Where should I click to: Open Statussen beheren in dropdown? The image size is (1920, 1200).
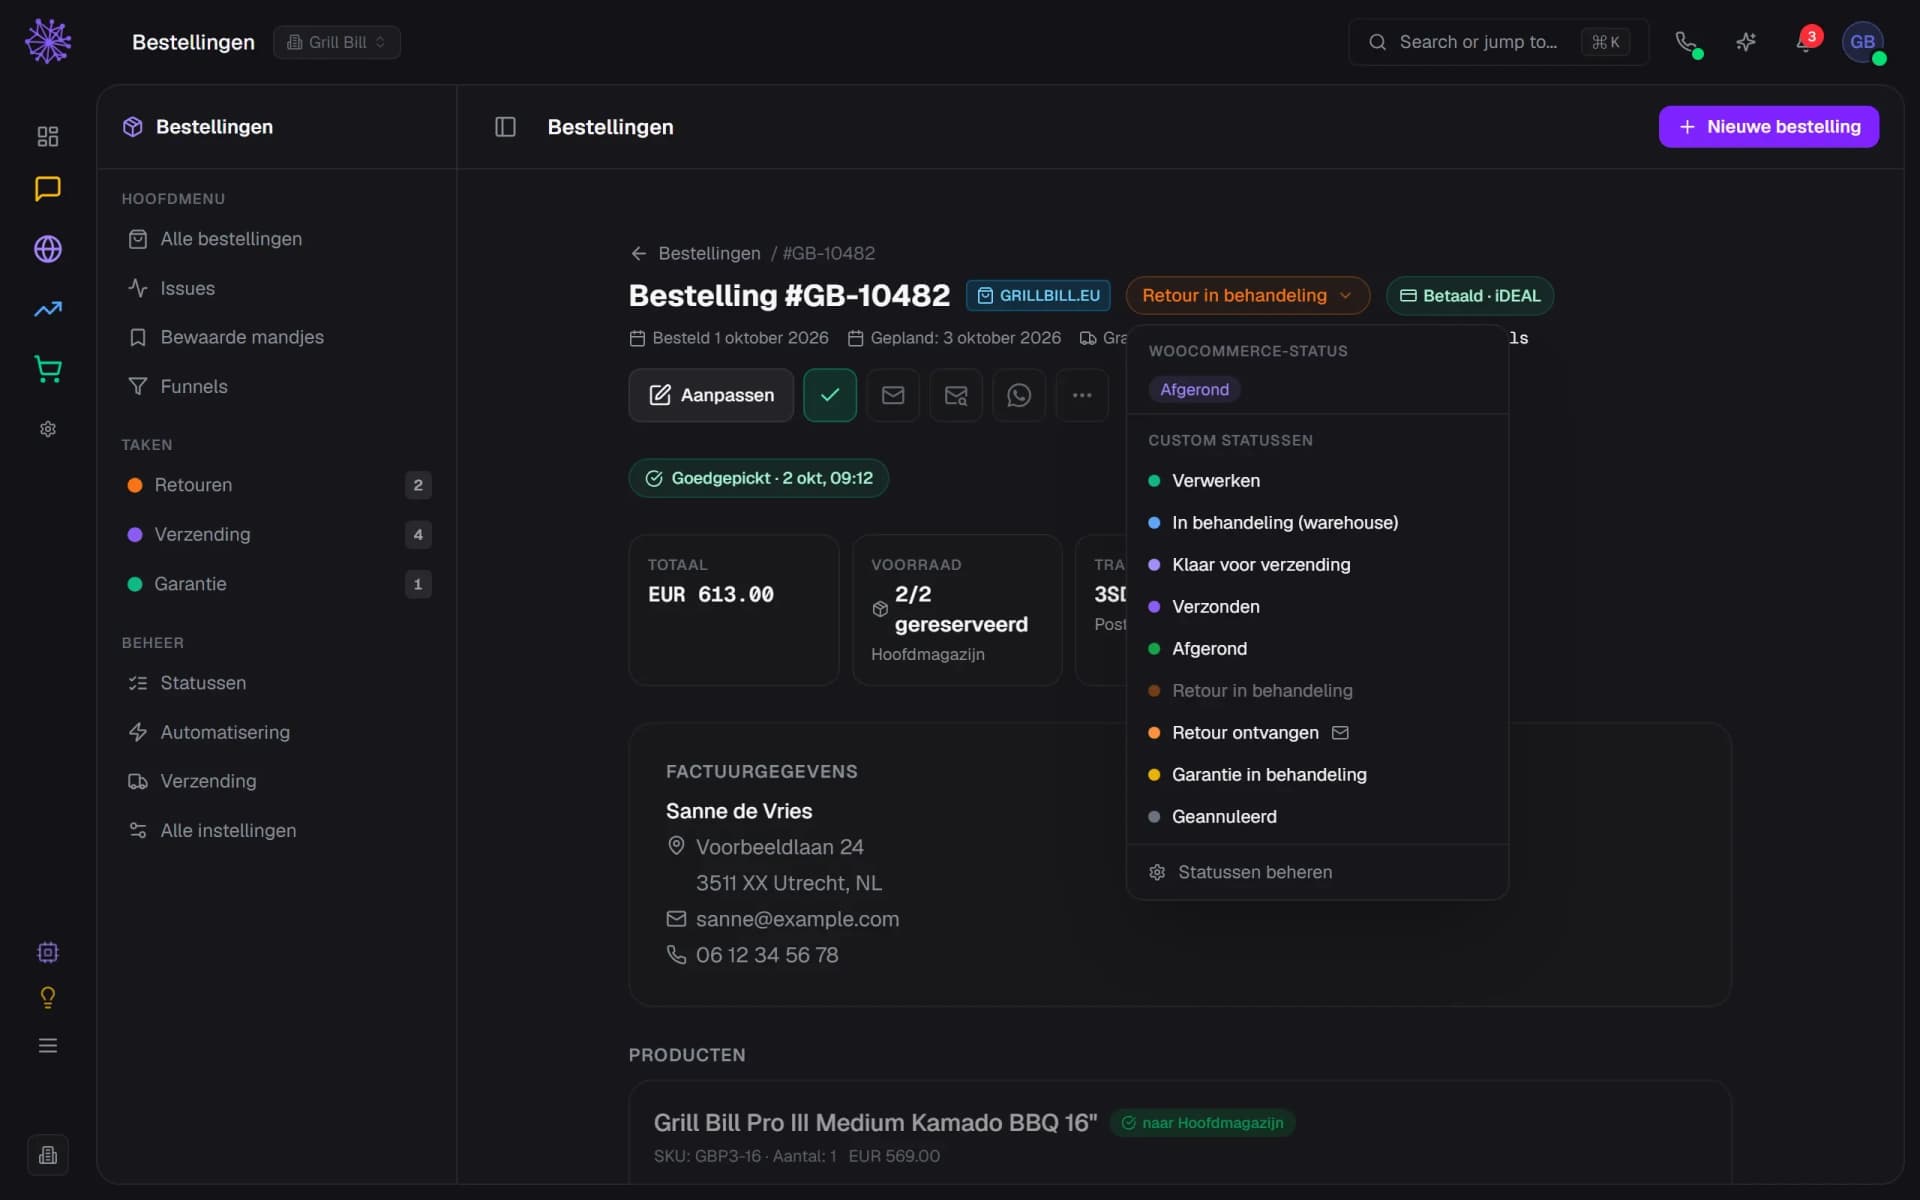pos(1317,872)
